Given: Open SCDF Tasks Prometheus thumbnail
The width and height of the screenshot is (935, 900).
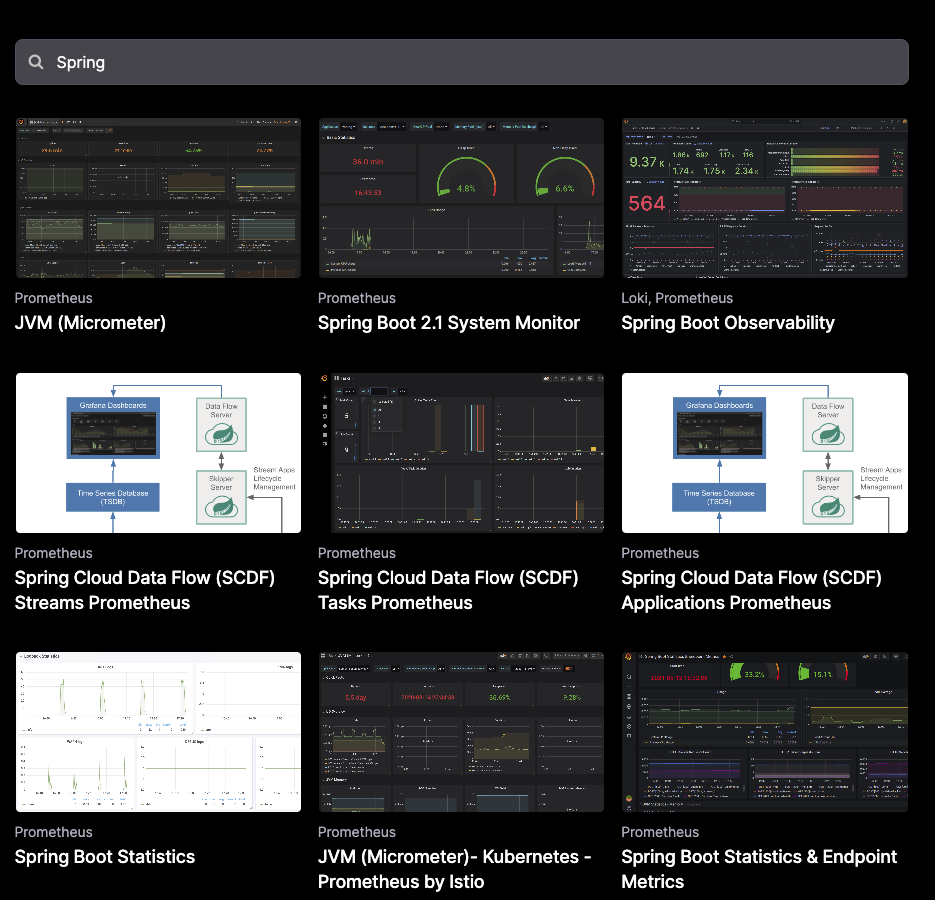Looking at the screenshot, I should (x=461, y=453).
